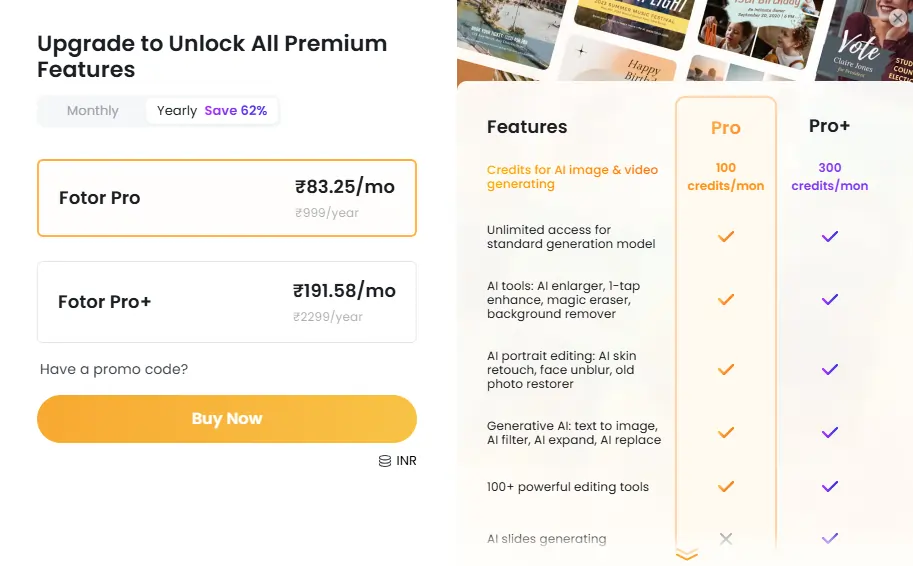Image resolution: width=913 pixels, height=566 pixels.
Task: Click Pro+ checkmark for Generative AI row
Action: coord(829,433)
